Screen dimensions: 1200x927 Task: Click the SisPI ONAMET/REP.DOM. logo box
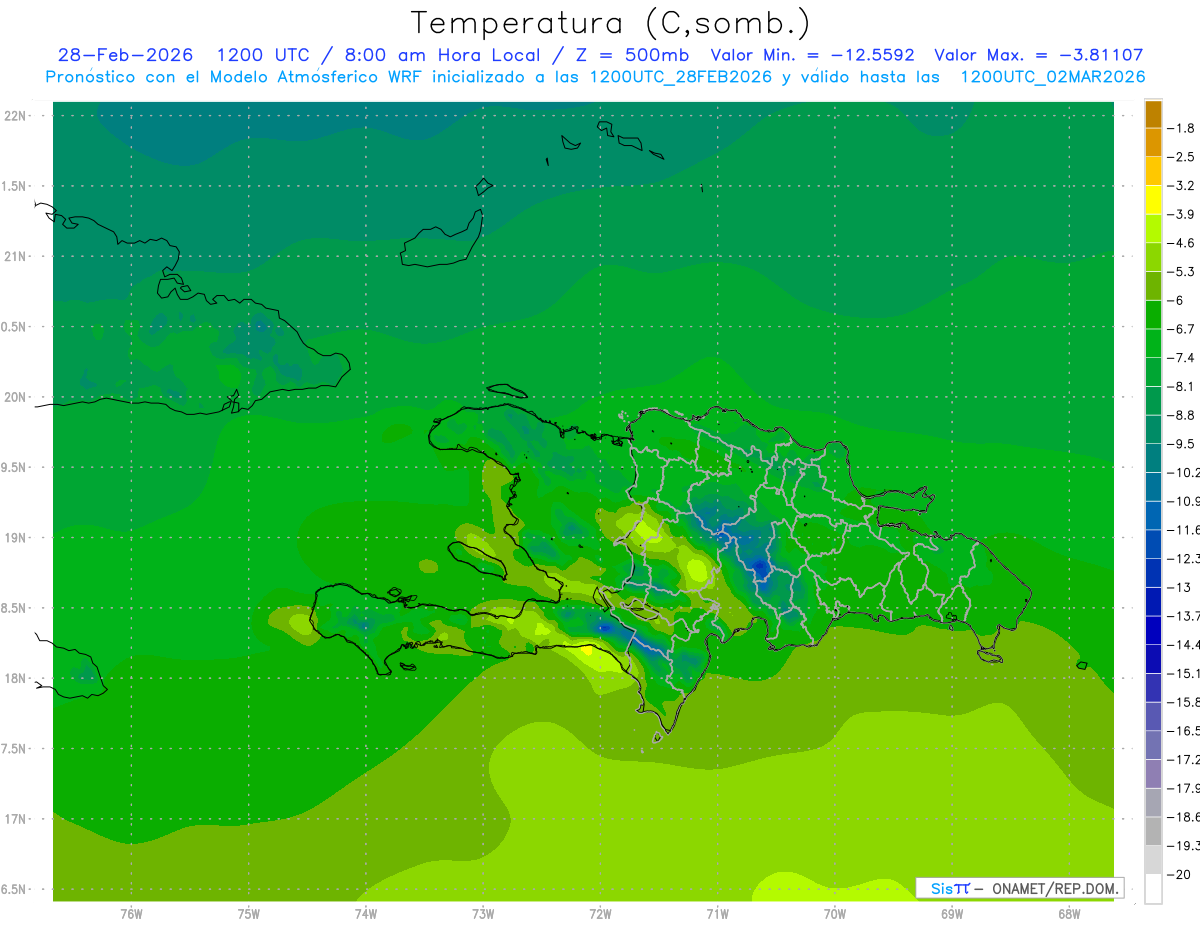1019,888
